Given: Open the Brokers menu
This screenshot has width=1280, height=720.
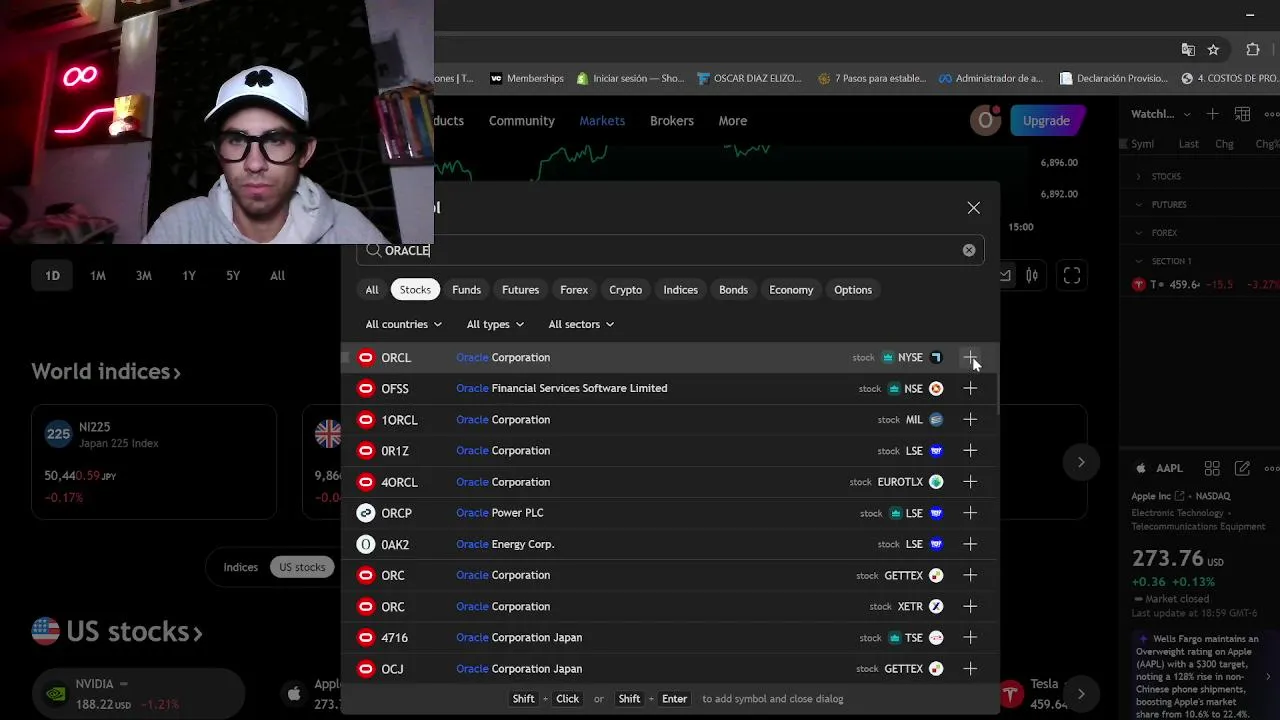Looking at the screenshot, I should point(672,121).
